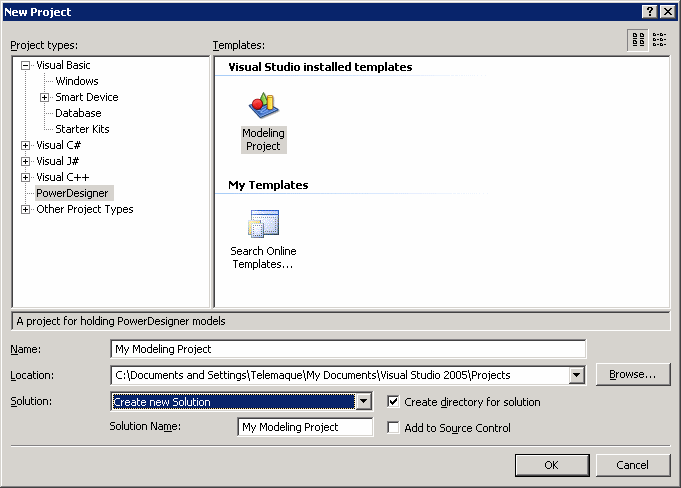
Task: Open the Location dropdown arrow
Action: [576, 375]
